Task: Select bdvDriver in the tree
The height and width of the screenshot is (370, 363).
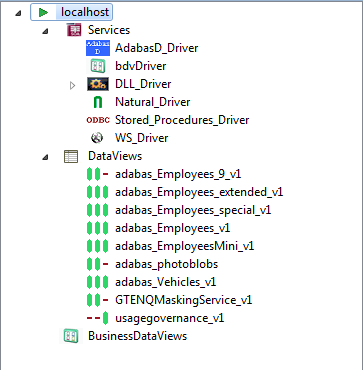Action: 141,66
